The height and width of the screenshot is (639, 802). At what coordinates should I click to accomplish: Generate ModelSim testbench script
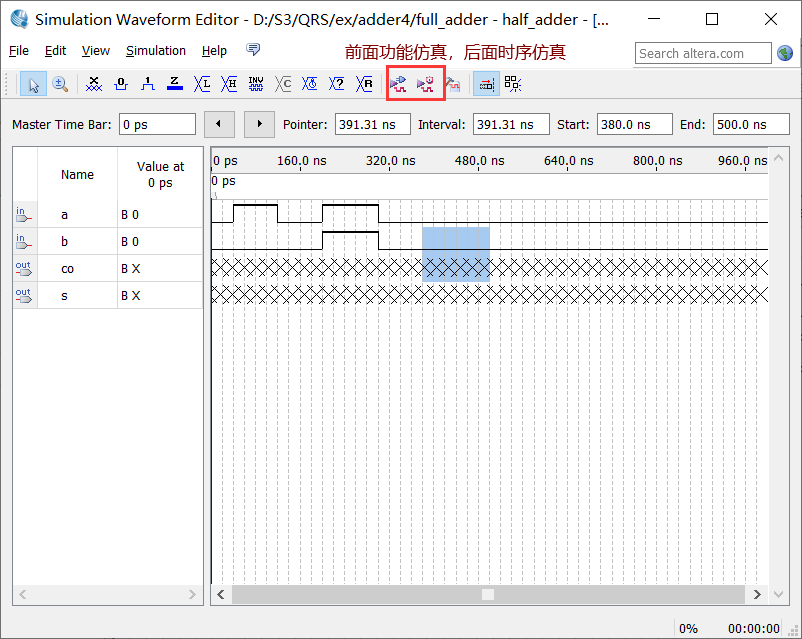[452, 84]
